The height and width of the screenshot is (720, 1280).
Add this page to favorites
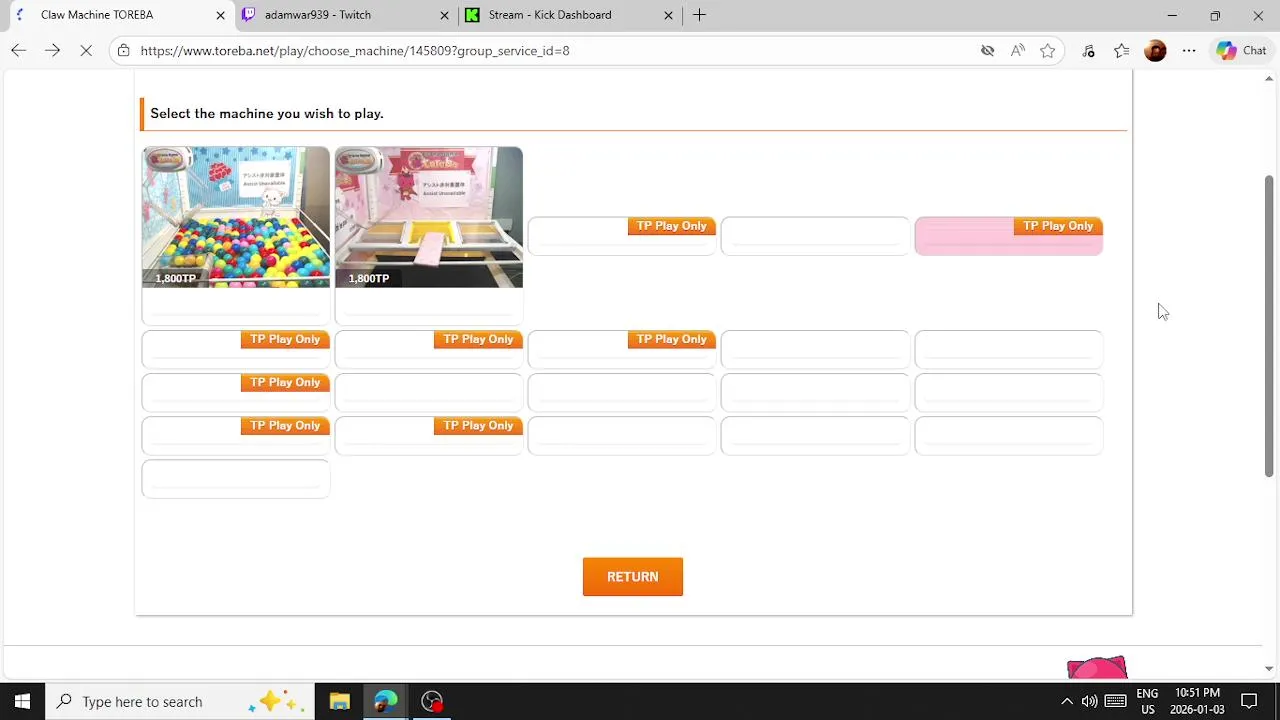coord(1047,50)
